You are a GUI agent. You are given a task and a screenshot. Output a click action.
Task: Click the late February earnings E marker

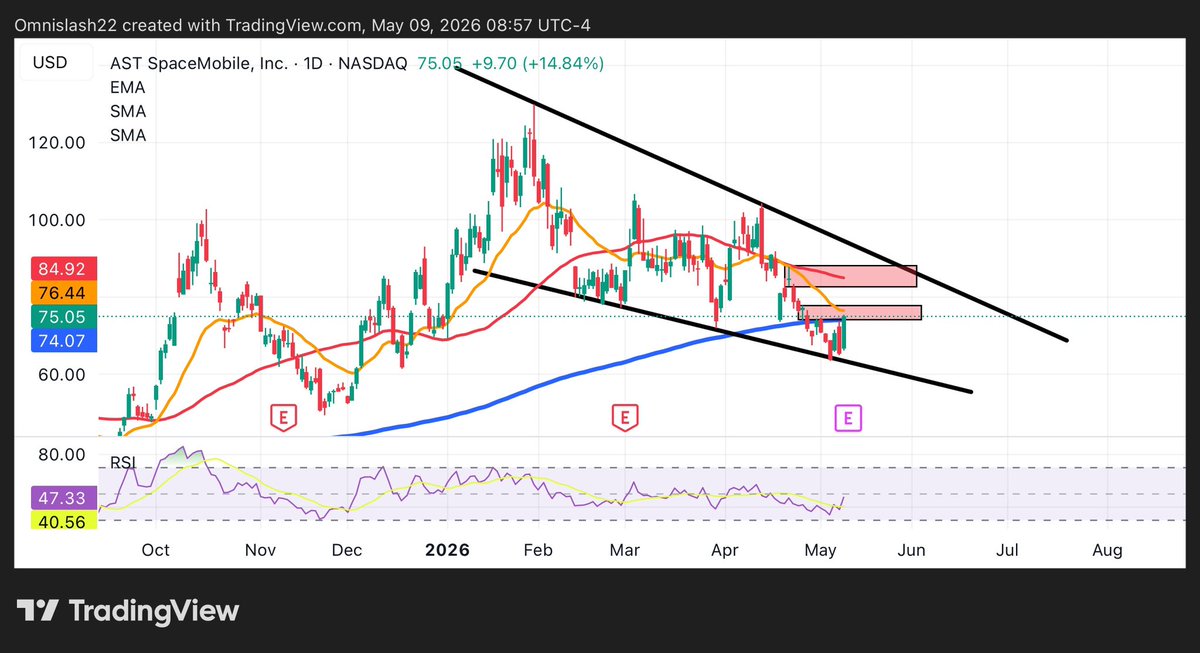pyautogui.click(x=625, y=417)
